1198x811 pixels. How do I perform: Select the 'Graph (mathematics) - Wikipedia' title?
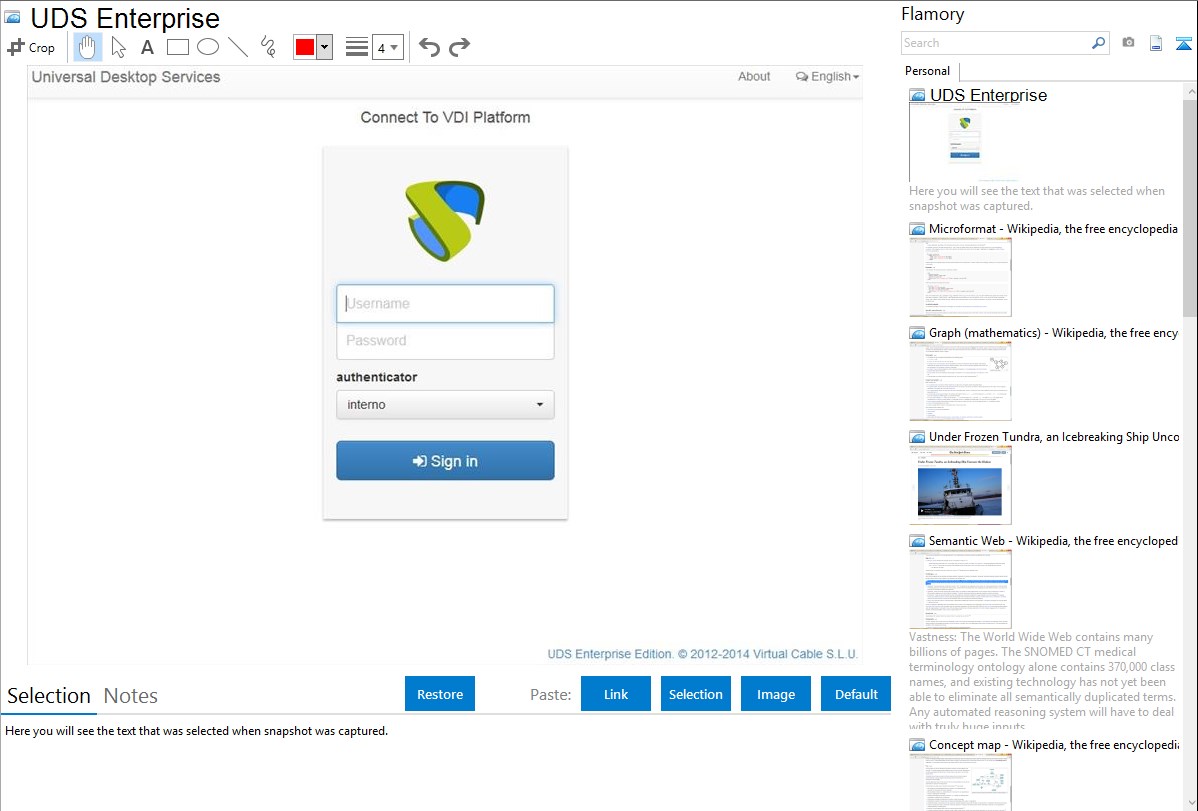[1053, 333]
